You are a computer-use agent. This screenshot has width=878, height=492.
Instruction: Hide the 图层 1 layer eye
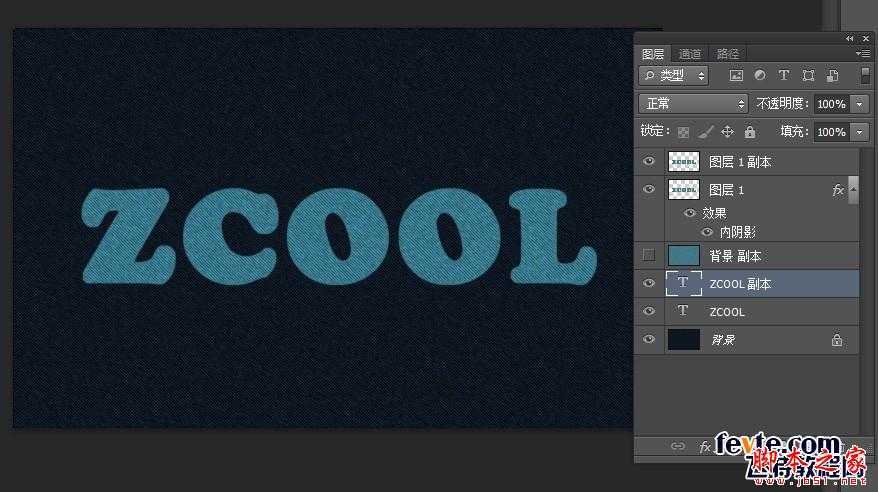coord(648,189)
